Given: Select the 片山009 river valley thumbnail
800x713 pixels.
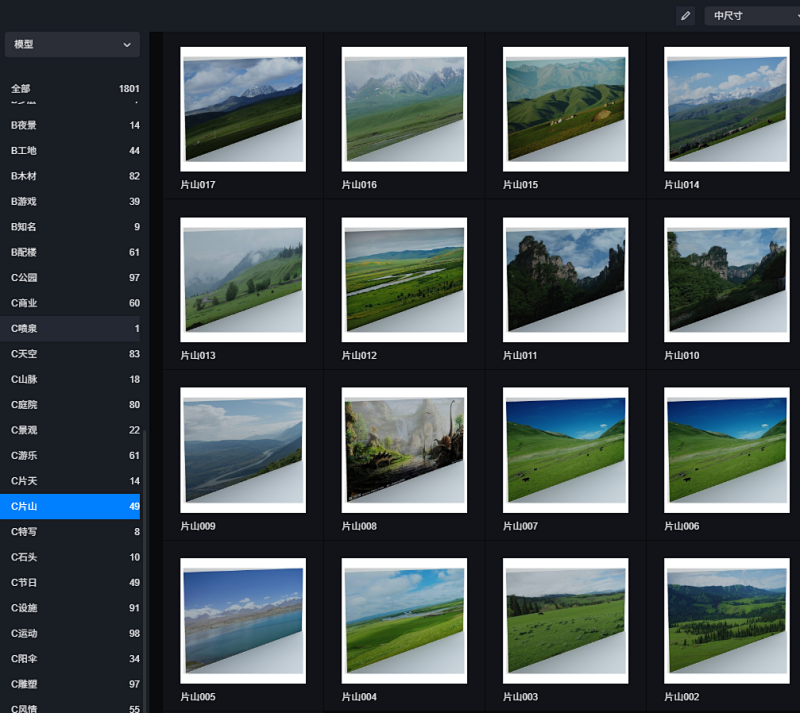Looking at the screenshot, I should coord(243,450).
